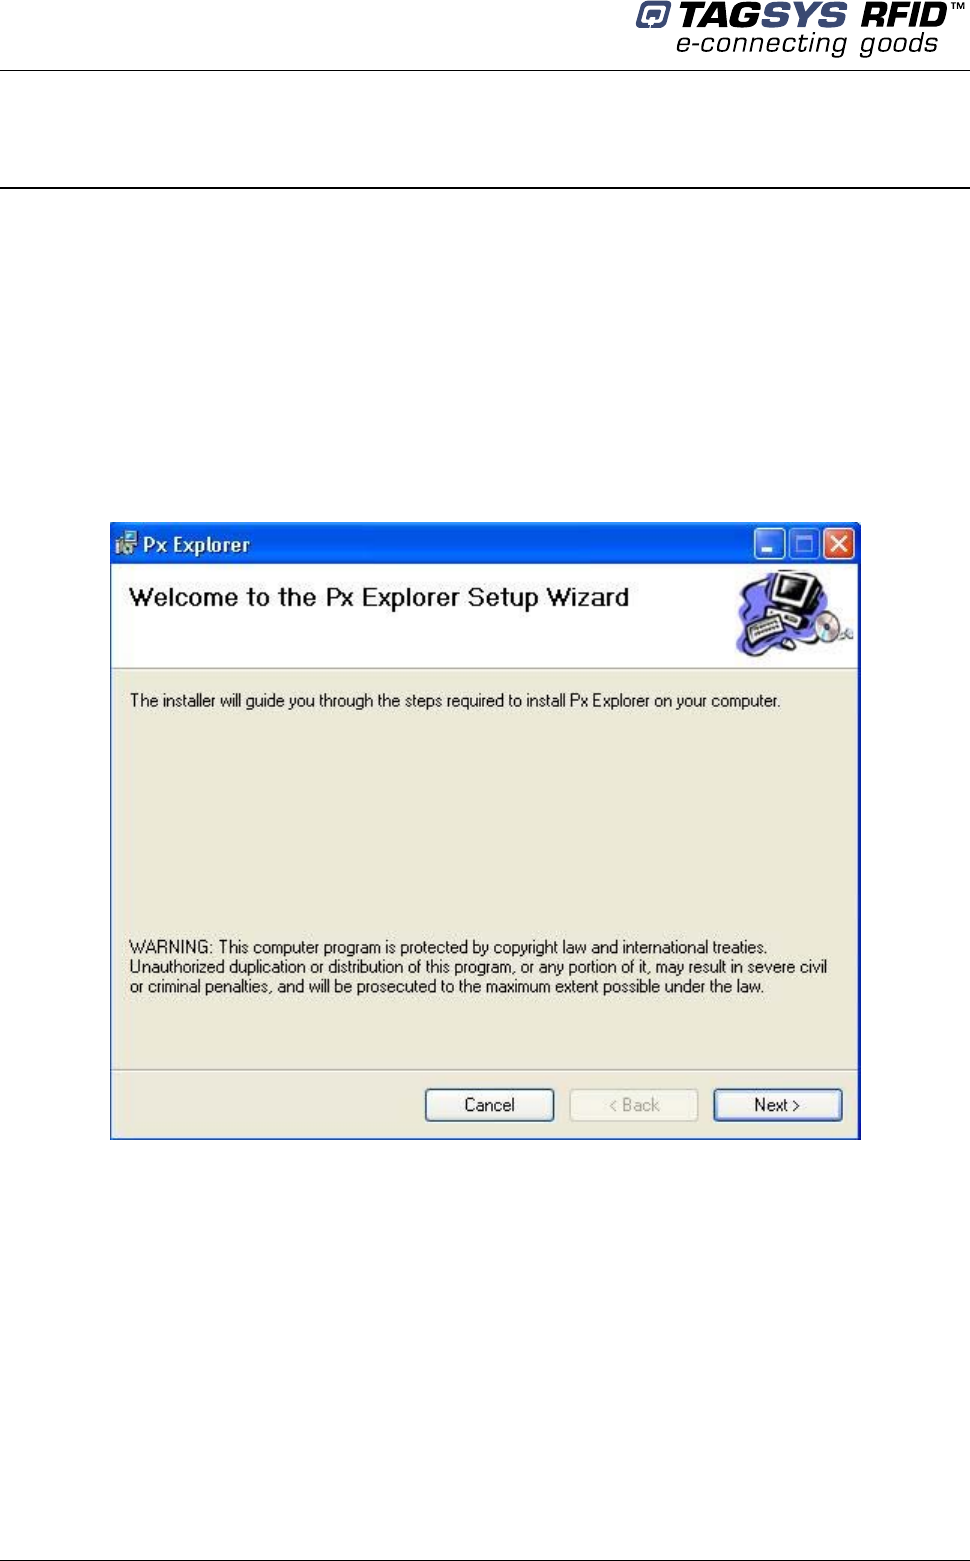
Task: Click the disabled maximize button
Action: (803, 544)
